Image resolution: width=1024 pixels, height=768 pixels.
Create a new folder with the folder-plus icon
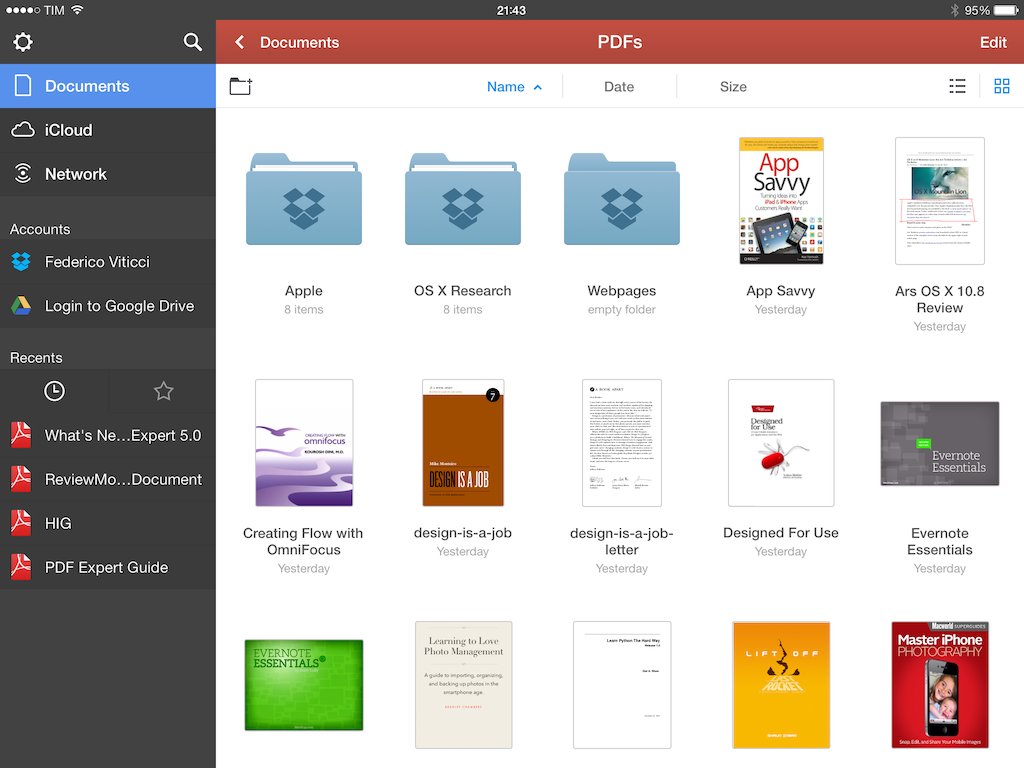click(x=240, y=87)
